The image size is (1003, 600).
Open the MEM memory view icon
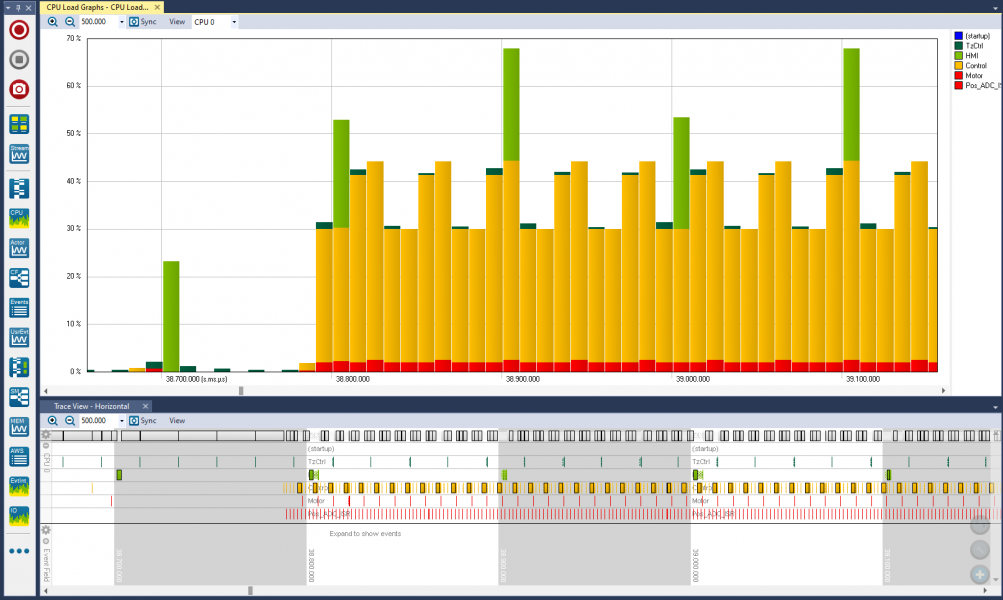pyautogui.click(x=19, y=427)
